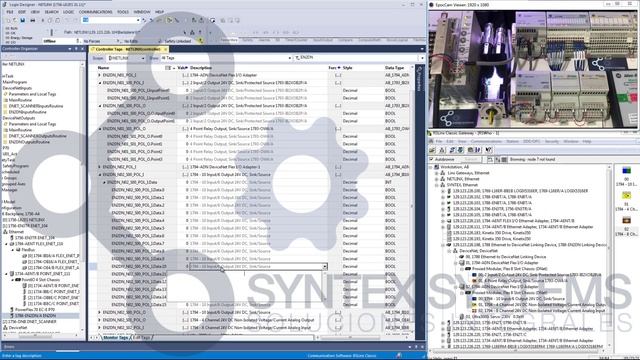
Task: Collapse the SYNTEX, Ethernet node in RSLinx
Action: 437,185
